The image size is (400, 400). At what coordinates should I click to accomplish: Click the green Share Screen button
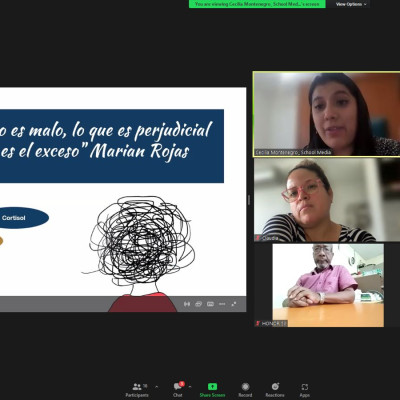[212, 390]
